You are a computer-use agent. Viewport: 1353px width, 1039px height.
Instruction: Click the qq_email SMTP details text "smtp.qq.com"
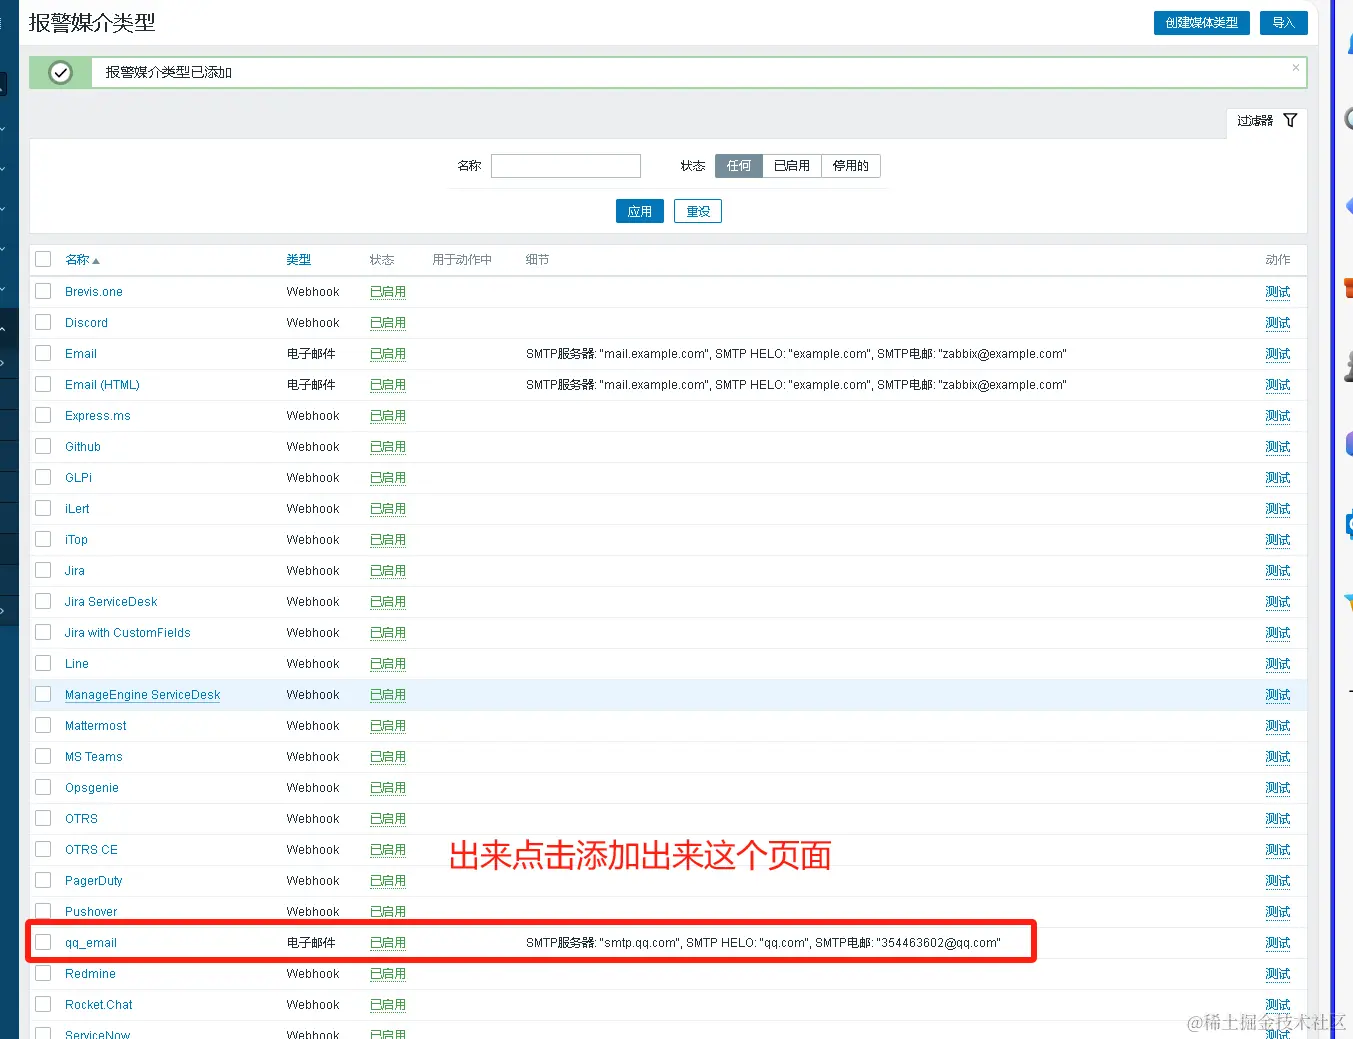point(640,943)
